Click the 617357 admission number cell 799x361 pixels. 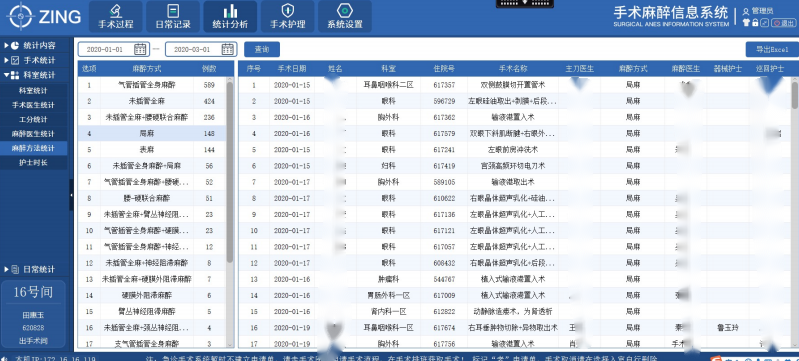(x=444, y=85)
